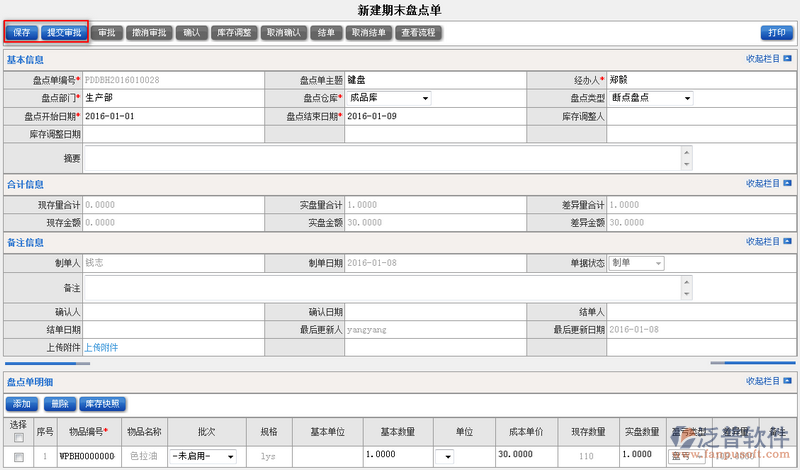Collapse the 备注信息 section arrow icon
The width and height of the screenshot is (800, 470).
click(x=790, y=242)
